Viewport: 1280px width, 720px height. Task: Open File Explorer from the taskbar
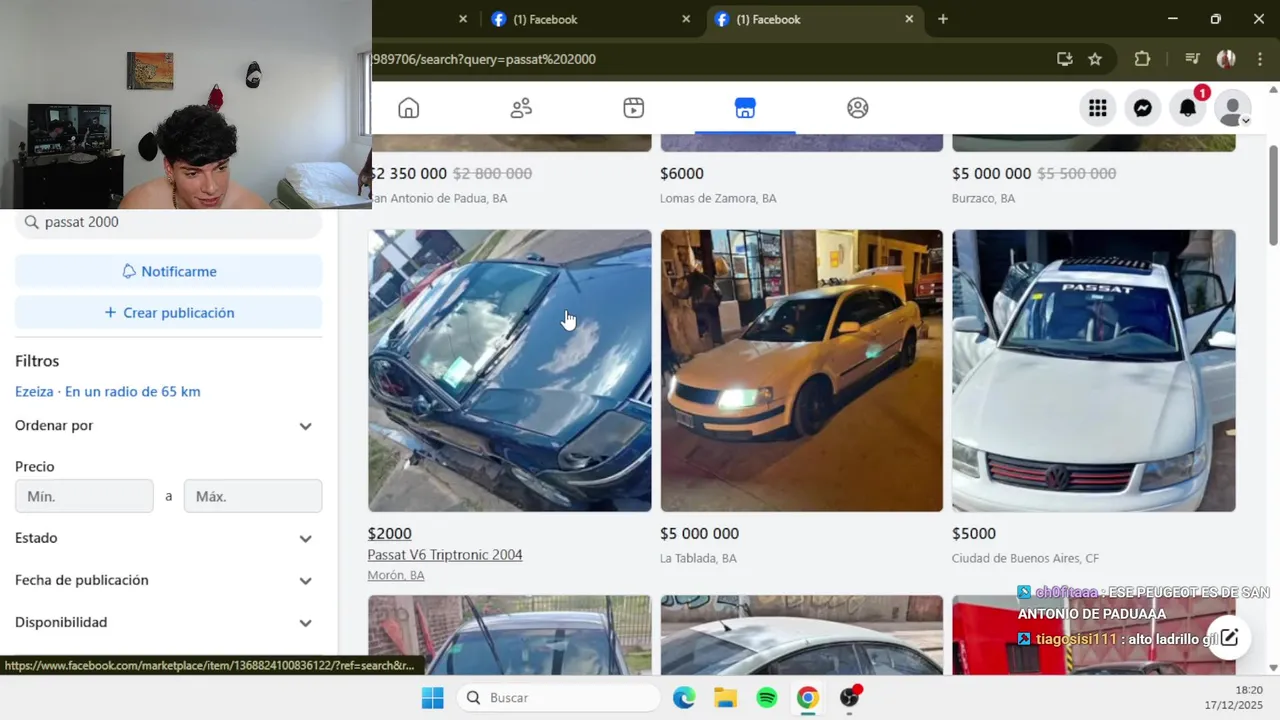tap(725, 697)
